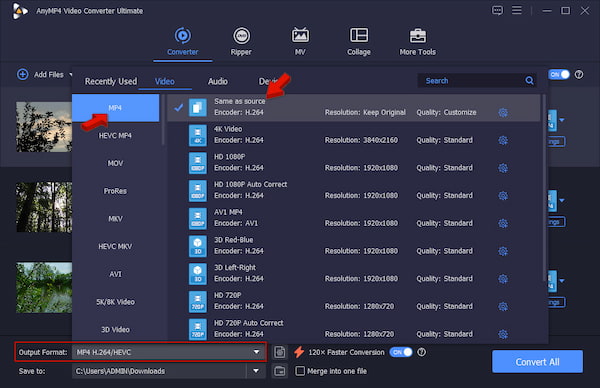This screenshot has width=600, height=388.
Task: Check Merge into one file
Action: (x=300, y=371)
